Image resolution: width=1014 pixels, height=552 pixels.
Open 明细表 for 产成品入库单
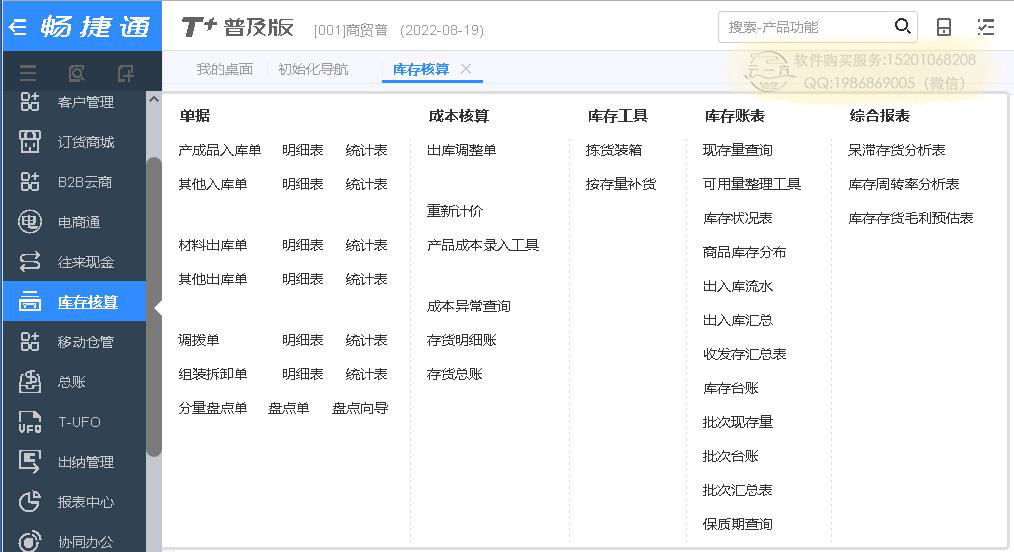coord(303,150)
